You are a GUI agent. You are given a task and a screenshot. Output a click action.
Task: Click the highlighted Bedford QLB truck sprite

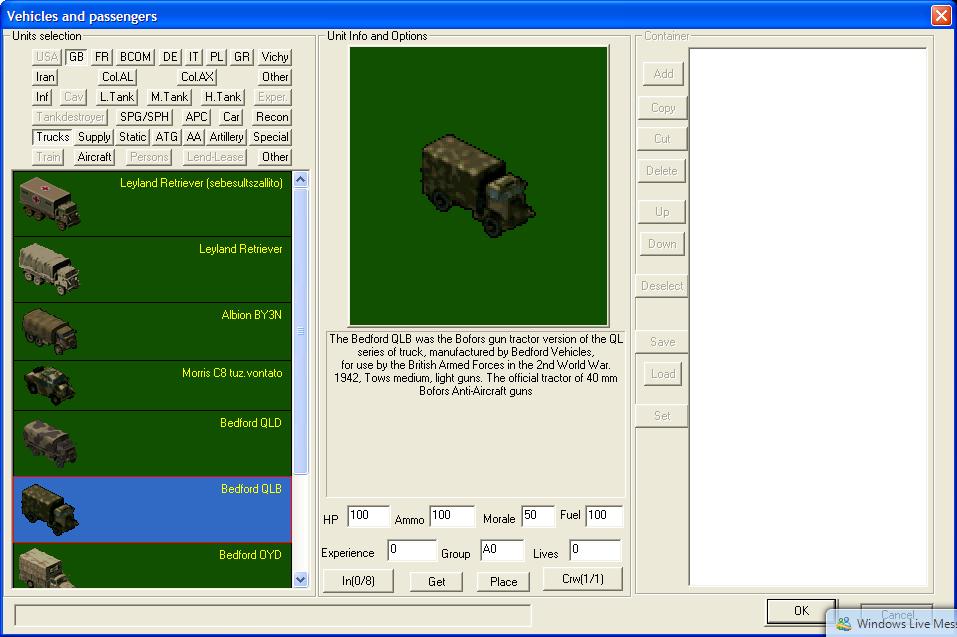click(x=49, y=509)
